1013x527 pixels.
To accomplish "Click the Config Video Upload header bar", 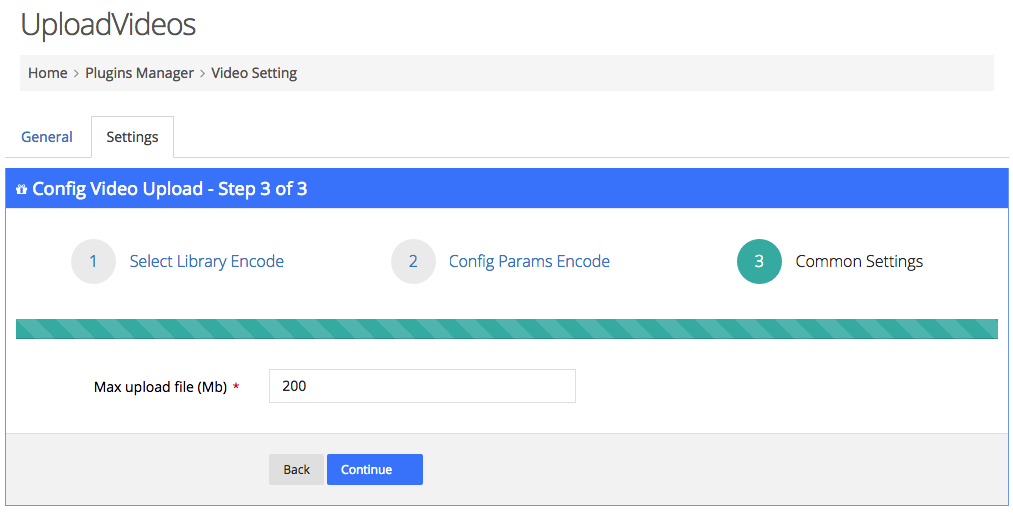I will click(x=506, y=189).
